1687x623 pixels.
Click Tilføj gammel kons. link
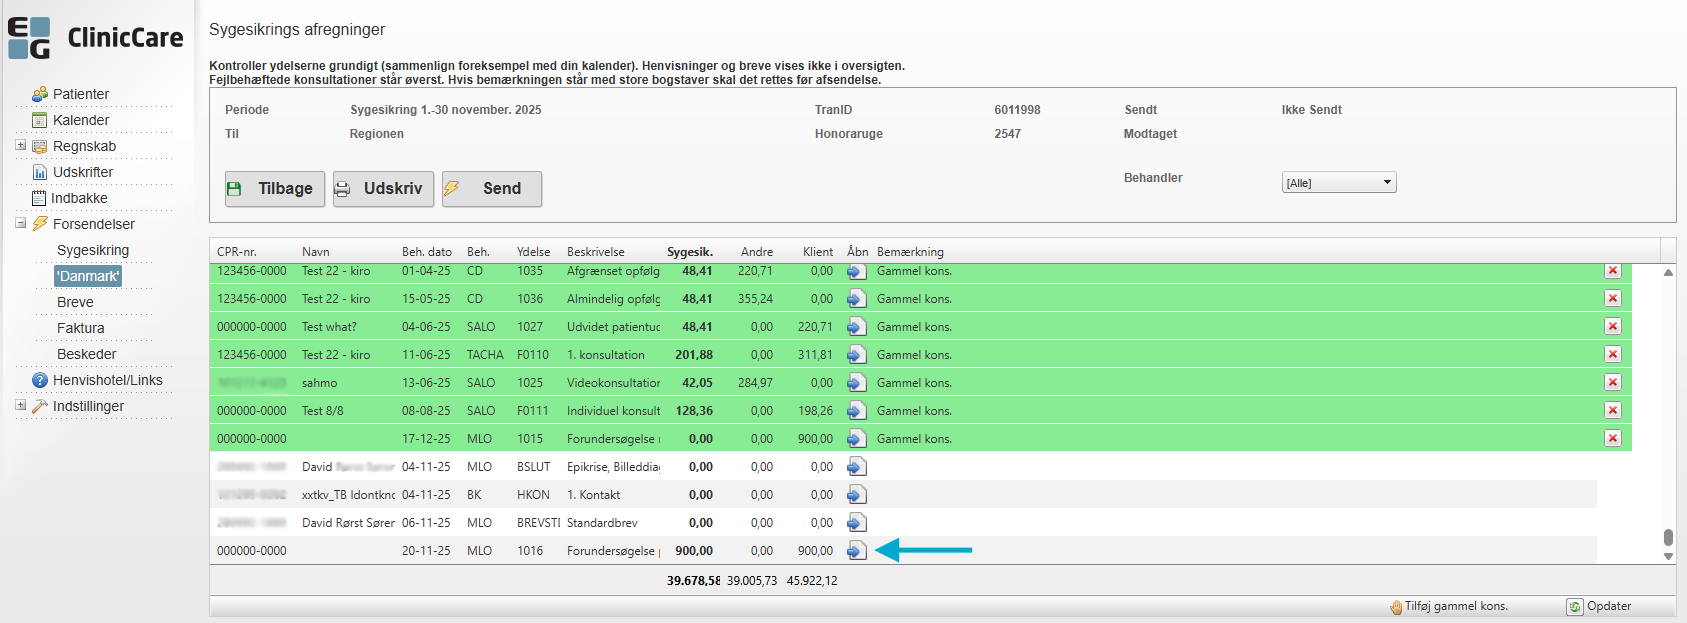point(1455,606)
